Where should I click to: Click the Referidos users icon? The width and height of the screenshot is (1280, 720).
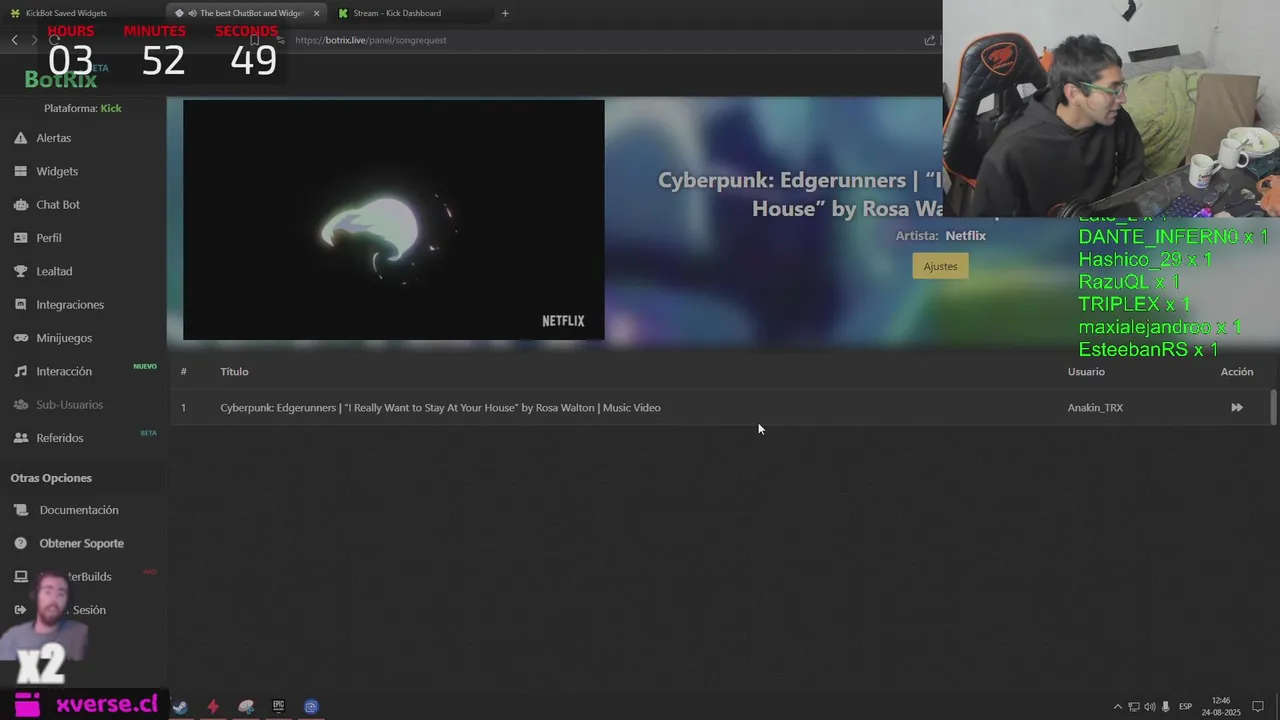click(x=20, y=438)
